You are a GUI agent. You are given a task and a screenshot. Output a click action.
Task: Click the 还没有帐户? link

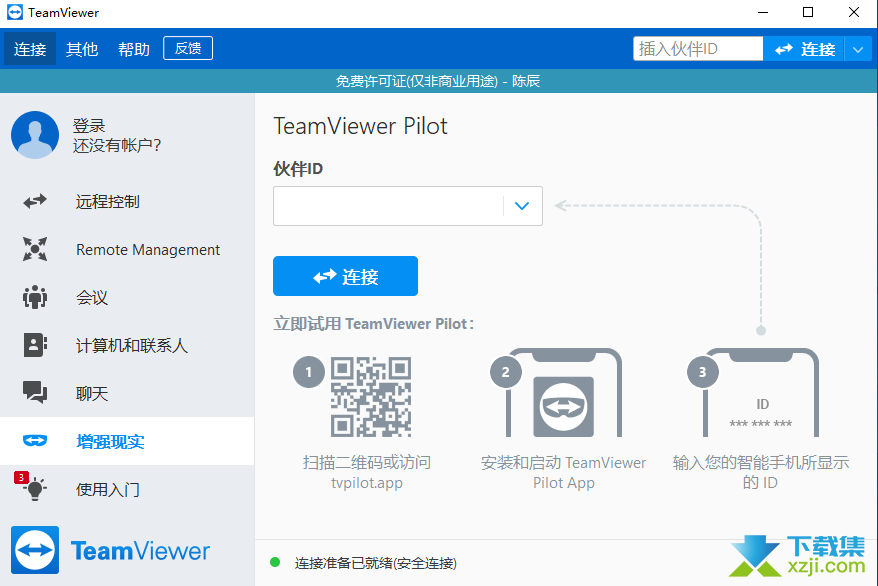coord(116,146)
